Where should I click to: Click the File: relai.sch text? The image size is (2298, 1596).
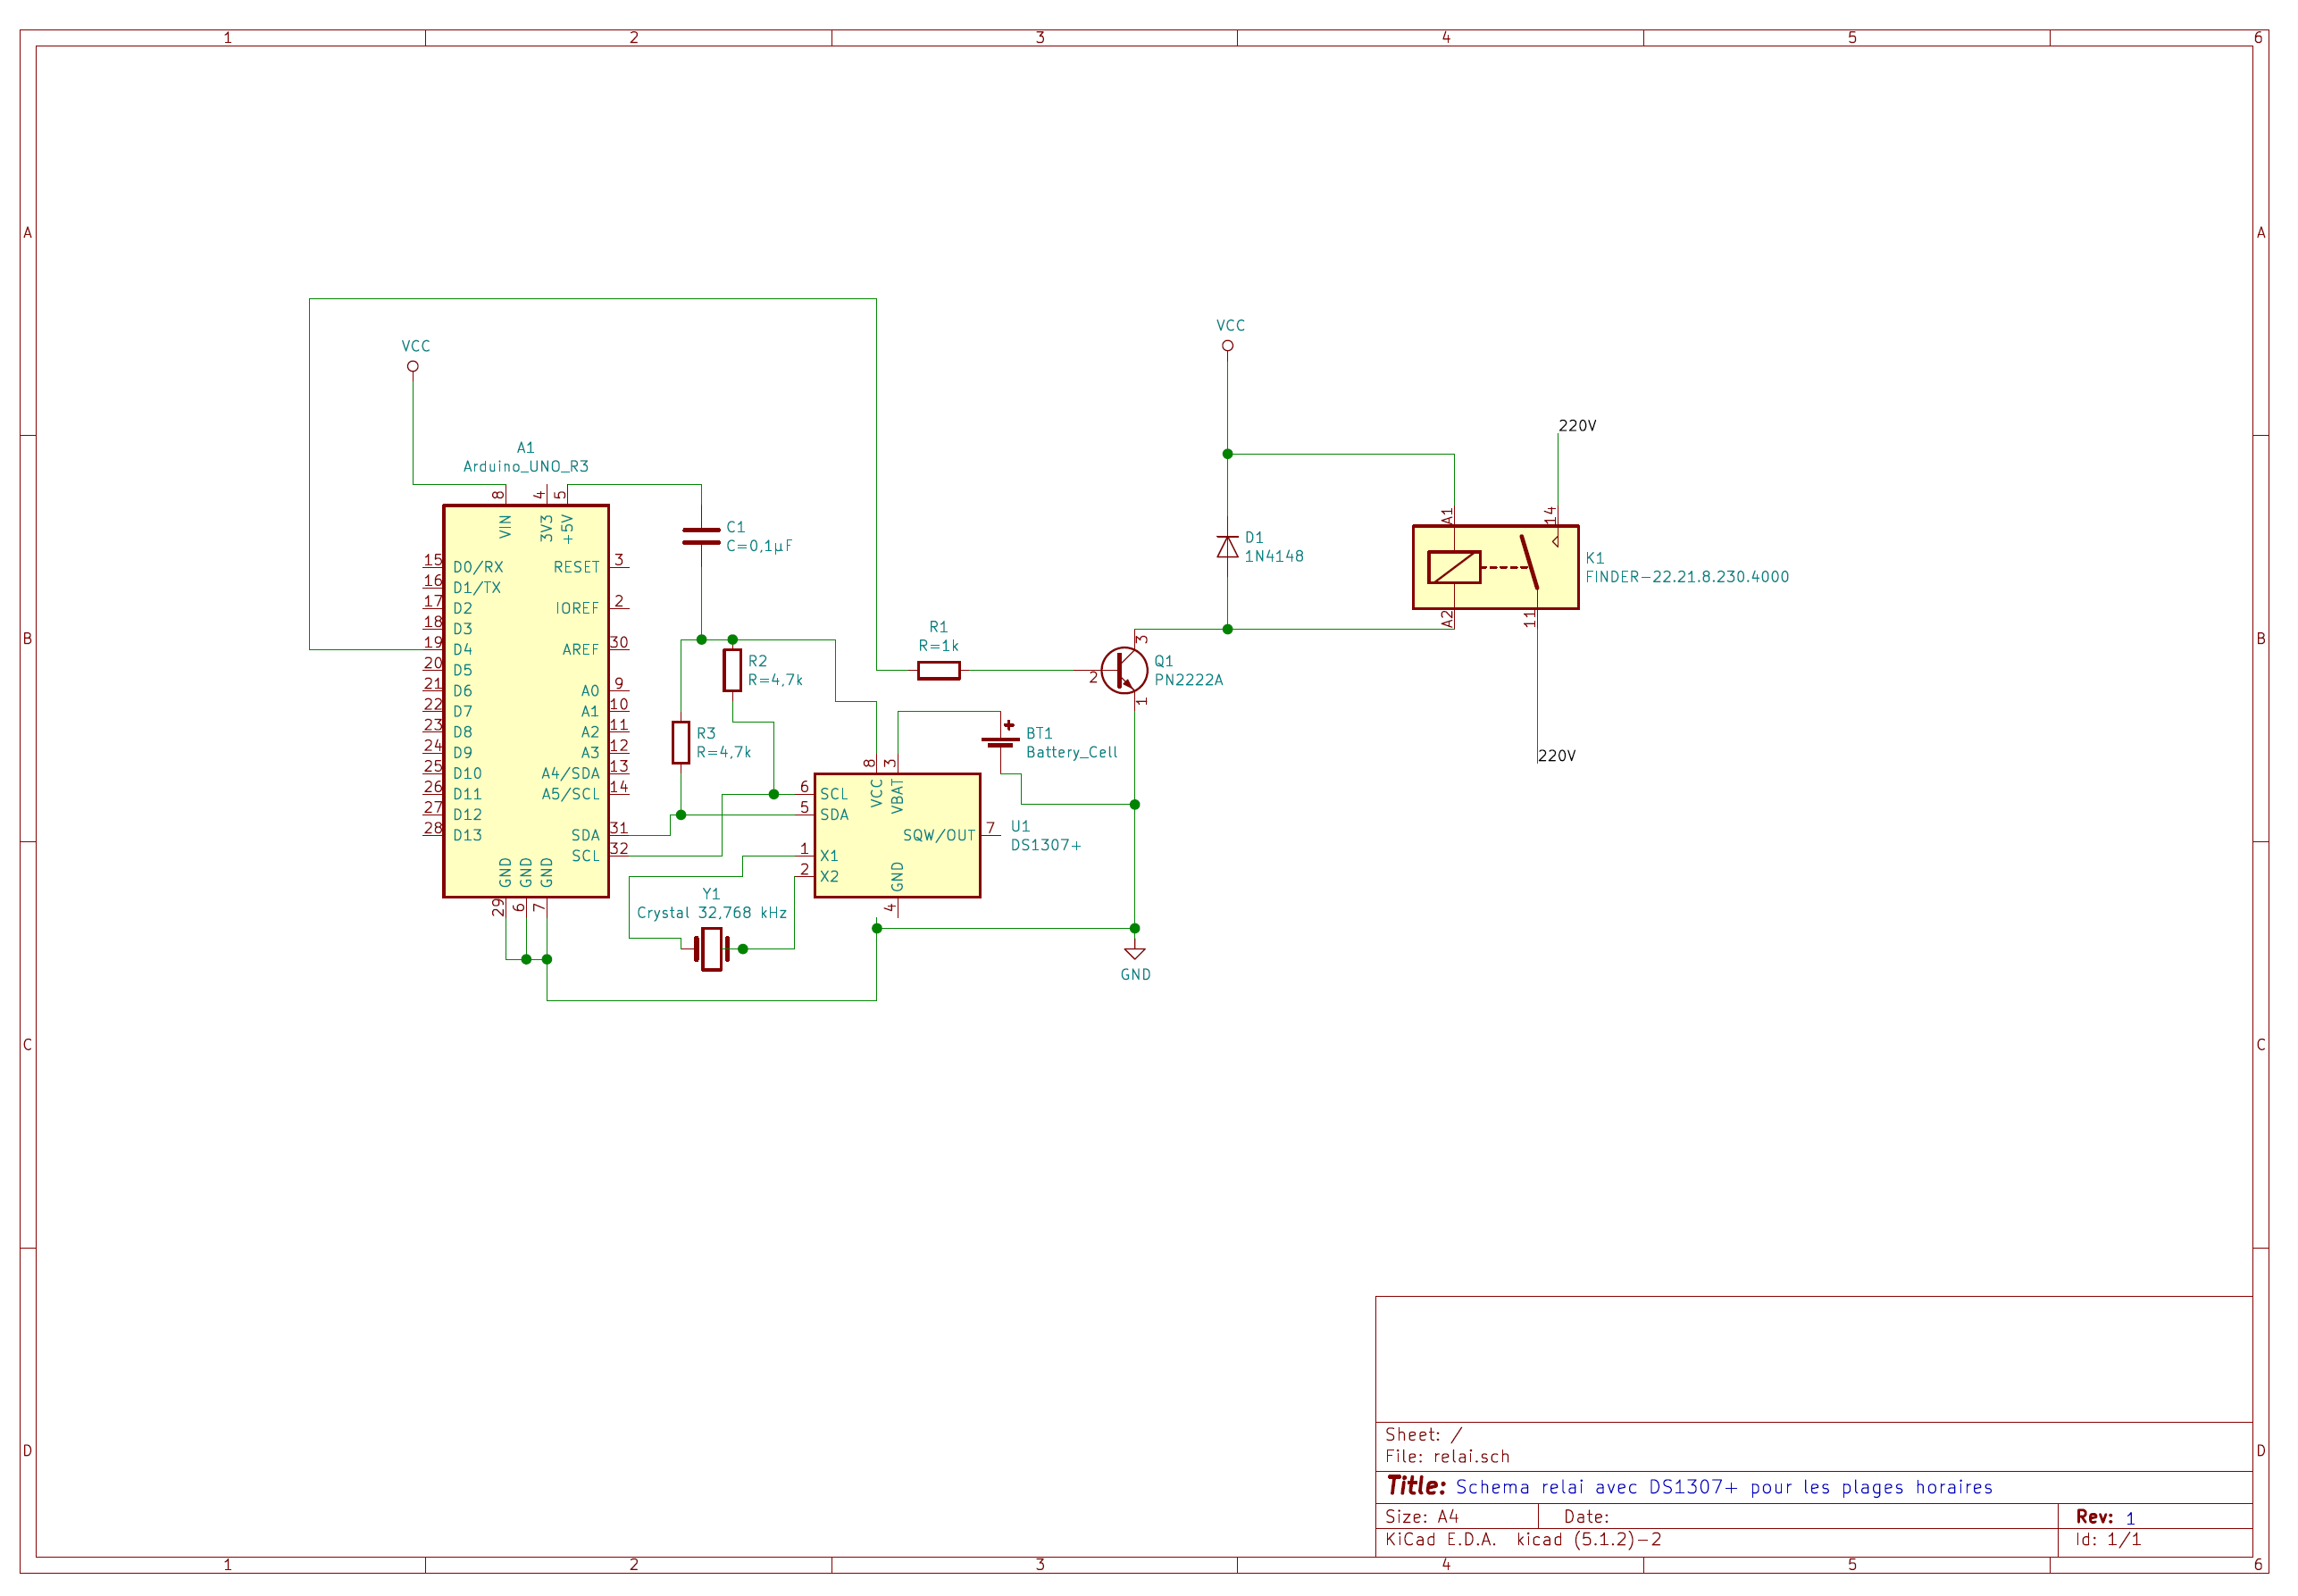[1446, 1456]
